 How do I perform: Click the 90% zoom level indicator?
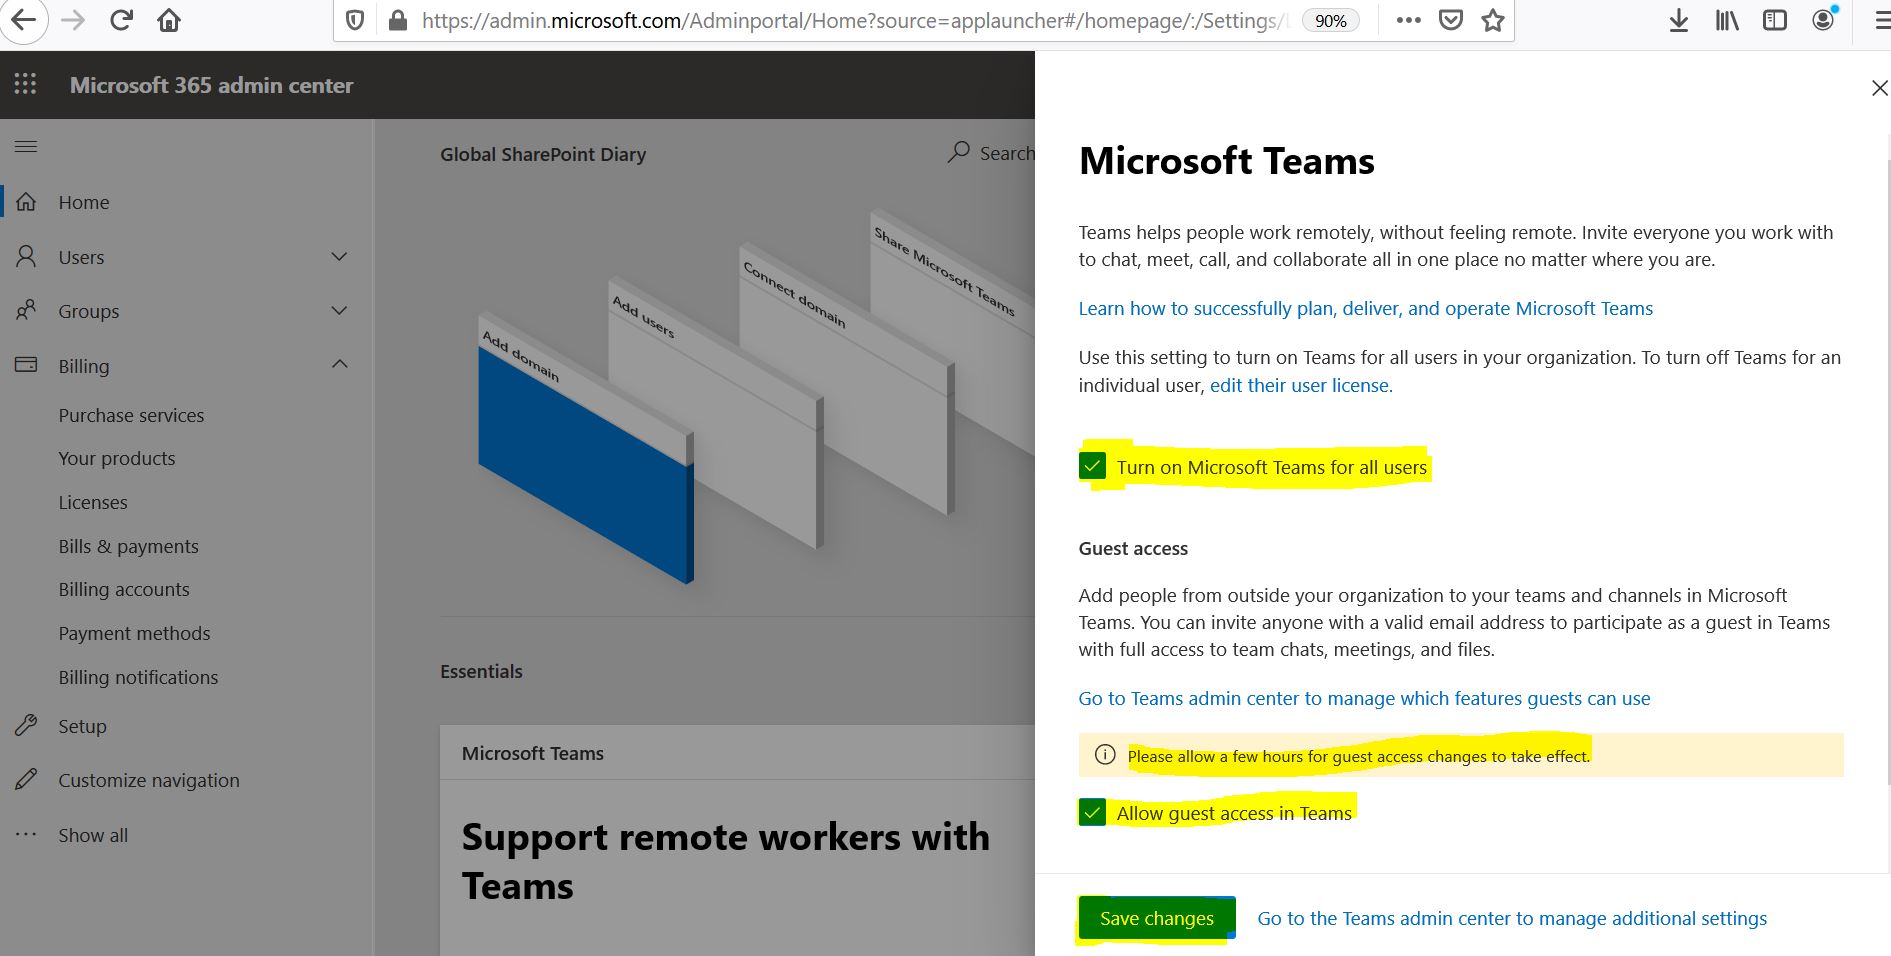point(1330,21)
